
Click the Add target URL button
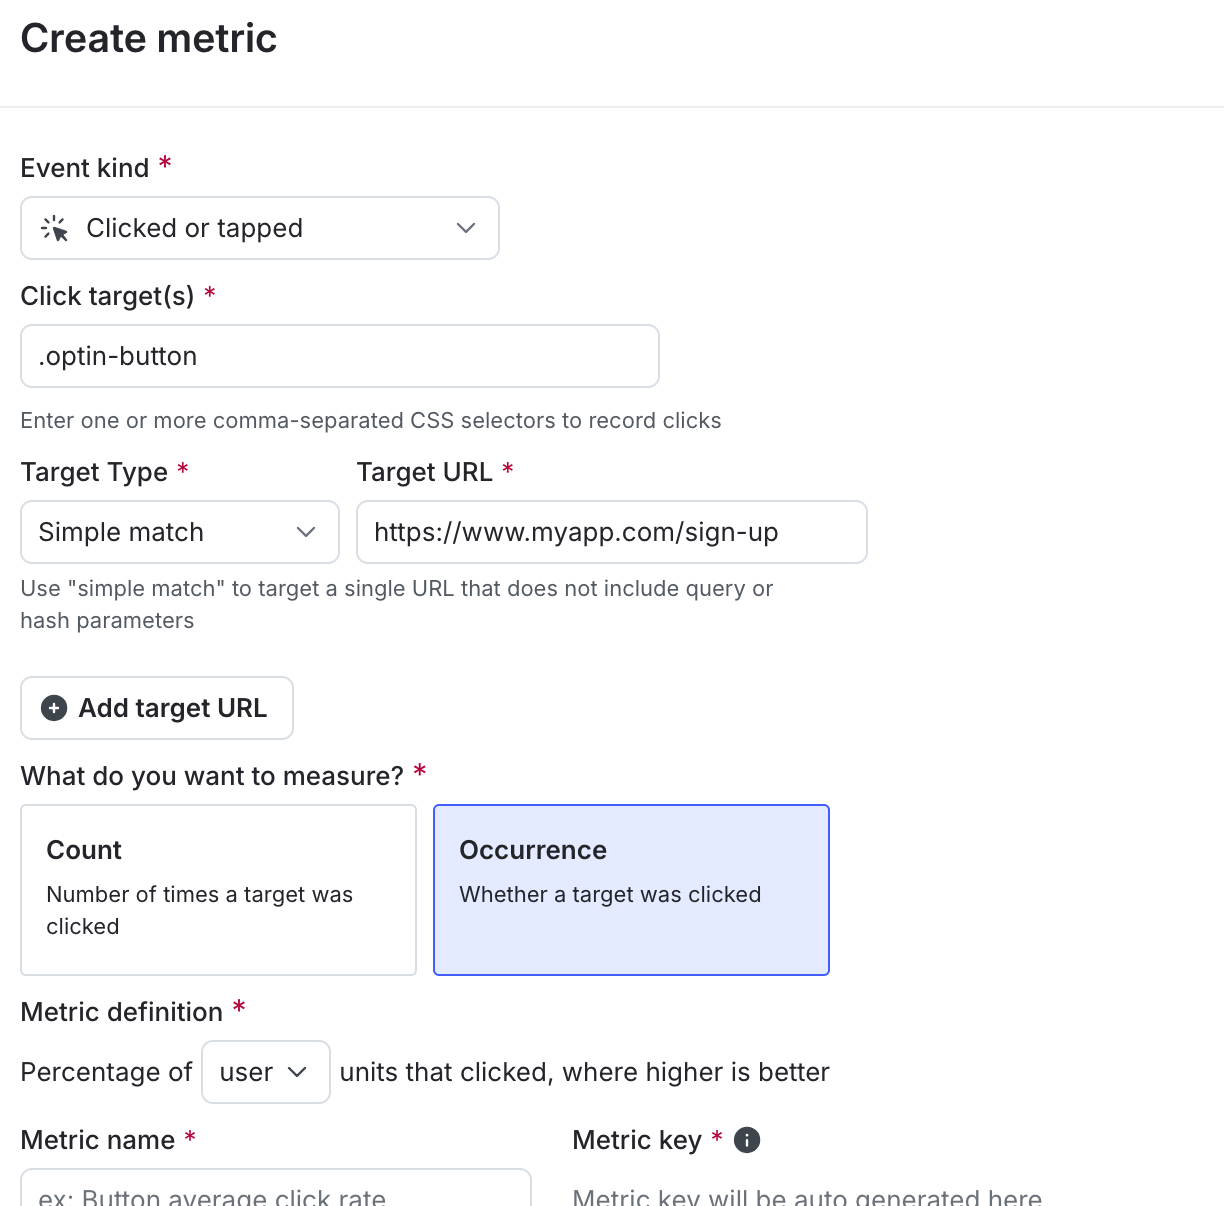156,708
